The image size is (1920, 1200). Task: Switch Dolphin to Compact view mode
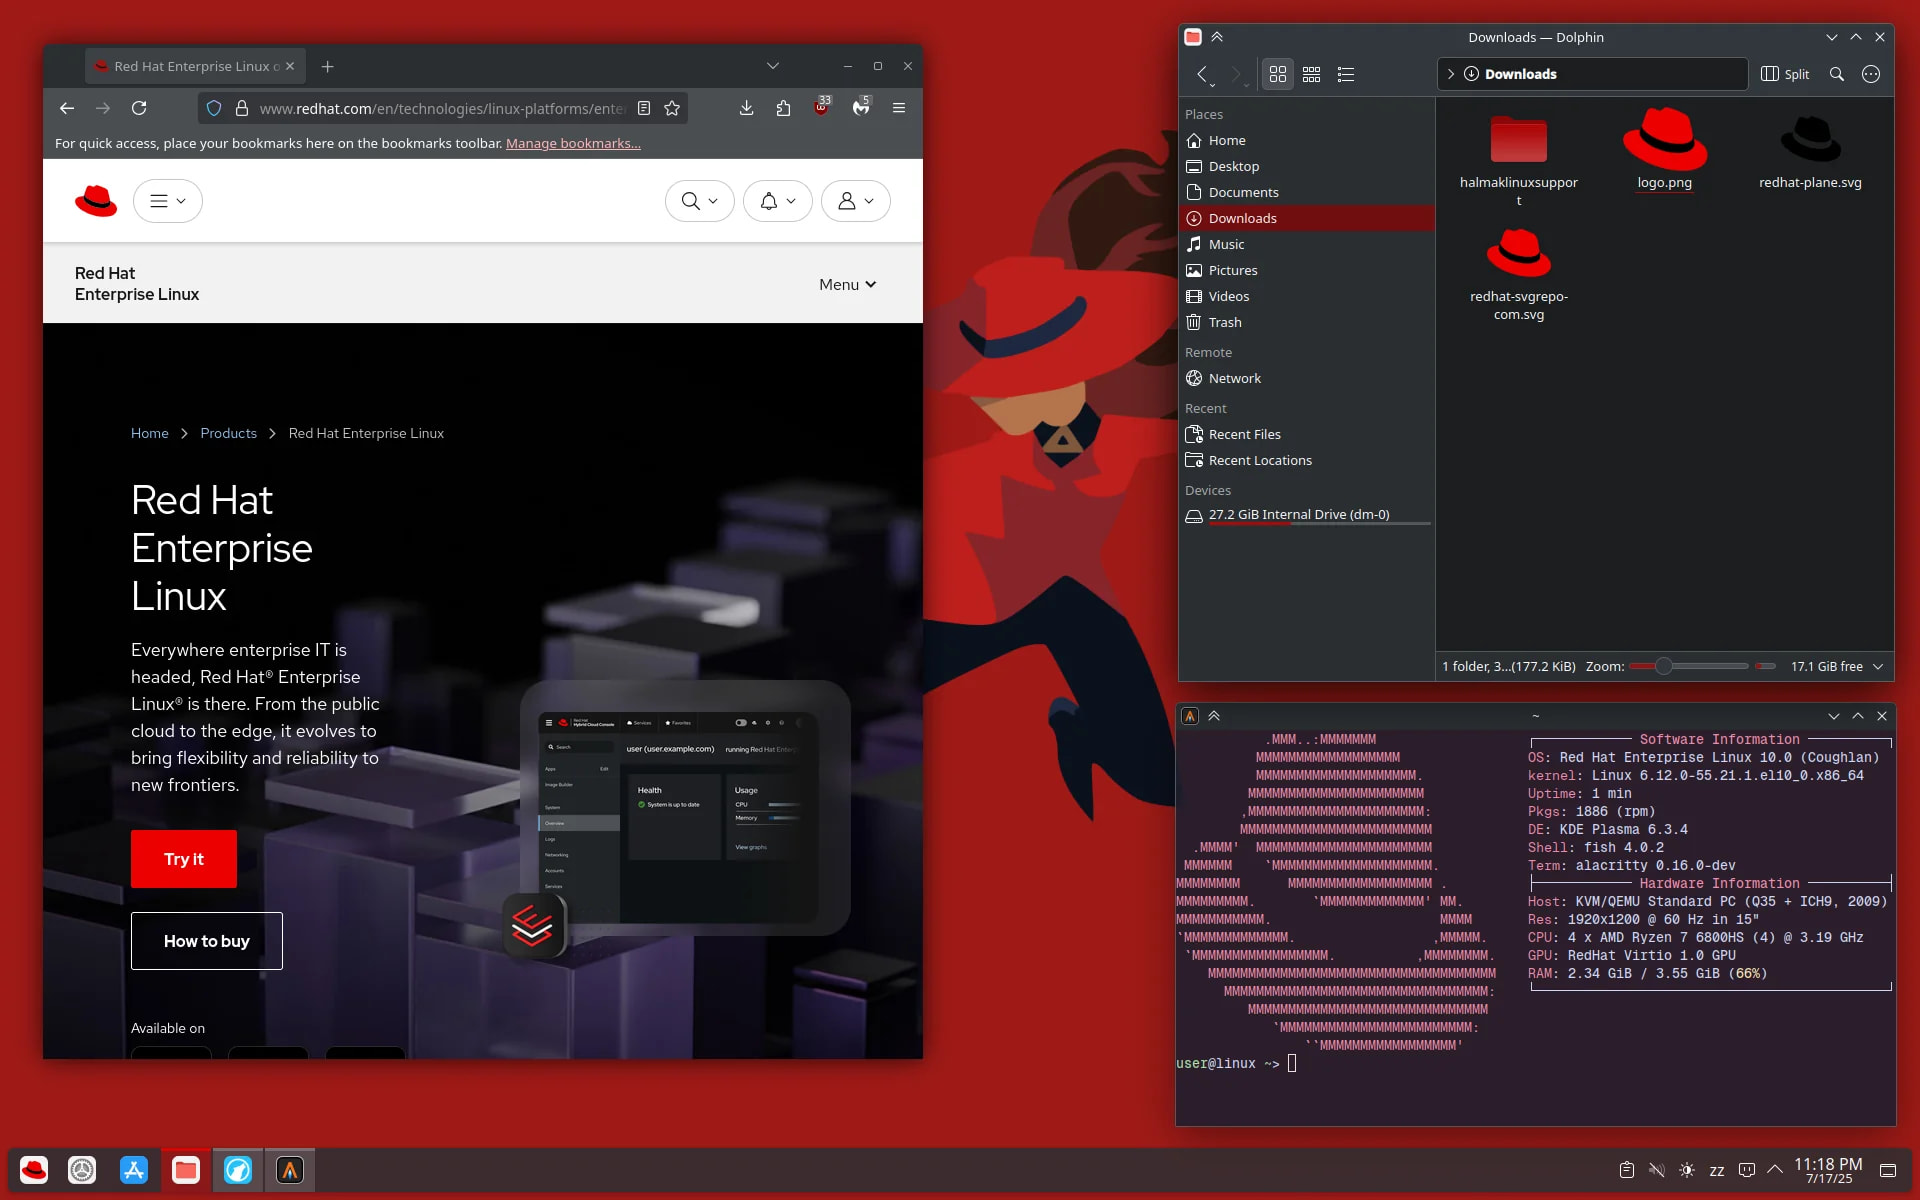1311,74
